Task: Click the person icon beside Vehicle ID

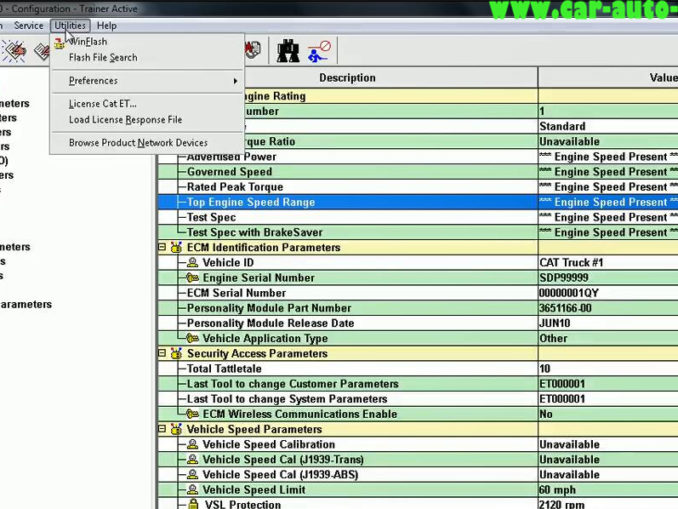Action: (x=193, y=263)
